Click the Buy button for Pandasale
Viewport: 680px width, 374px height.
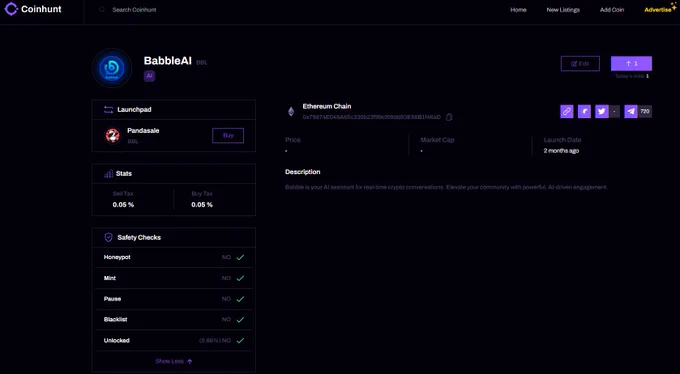pos(228,135)
